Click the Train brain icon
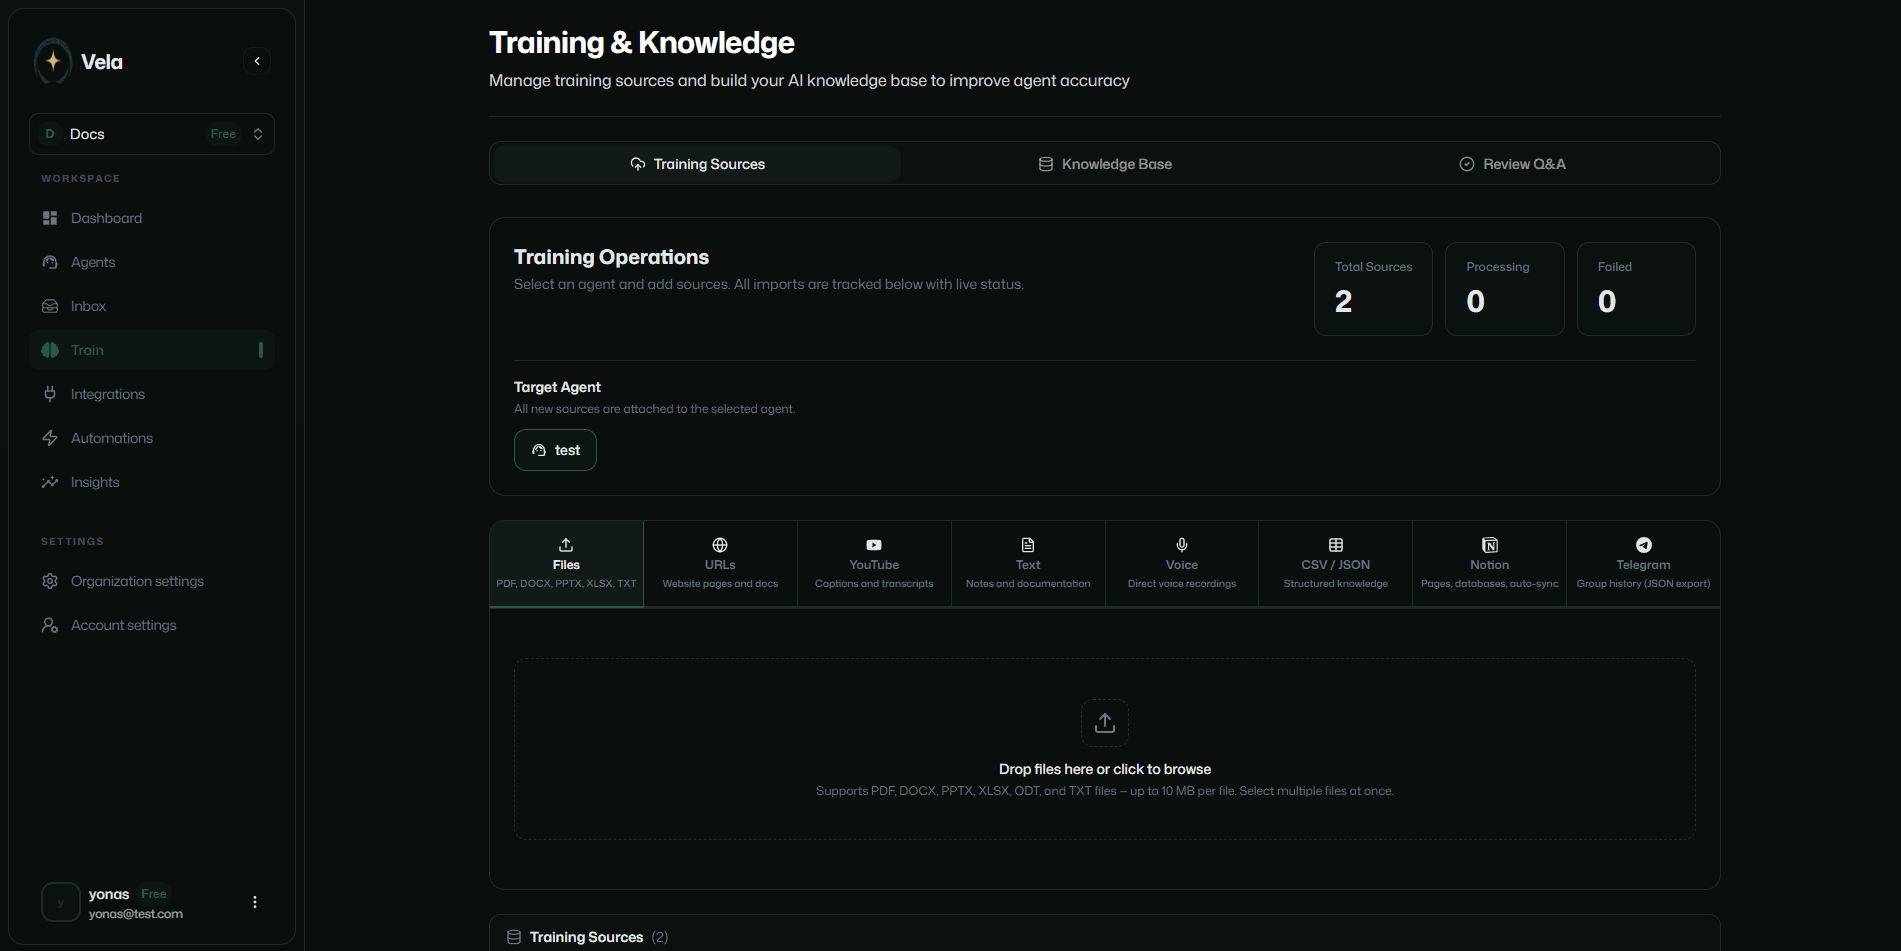 pos(50,350)
